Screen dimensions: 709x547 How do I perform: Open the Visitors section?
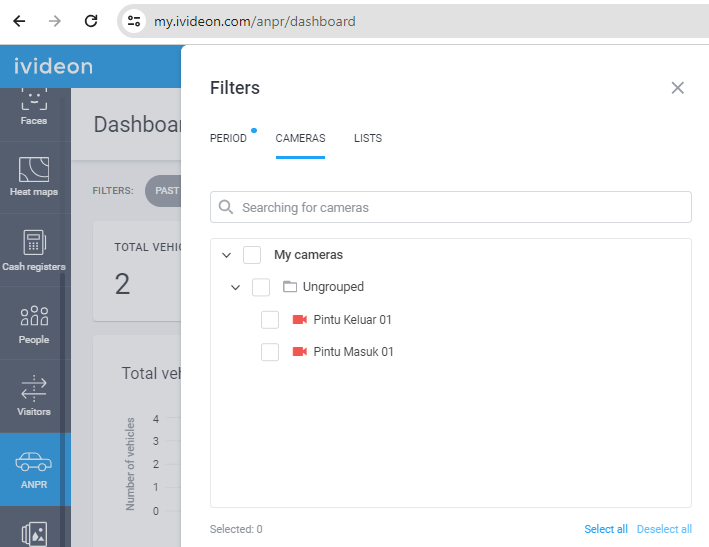[34, 396]
